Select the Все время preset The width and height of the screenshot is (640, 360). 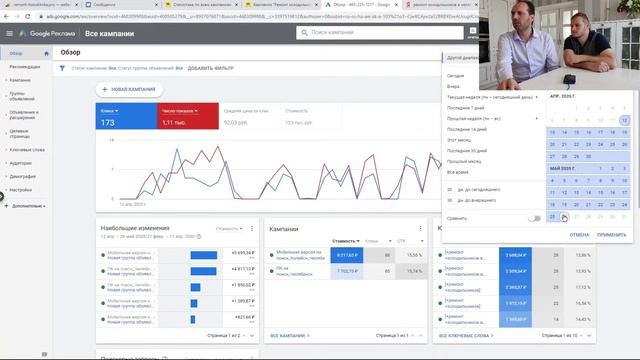(x=458, y=172)
